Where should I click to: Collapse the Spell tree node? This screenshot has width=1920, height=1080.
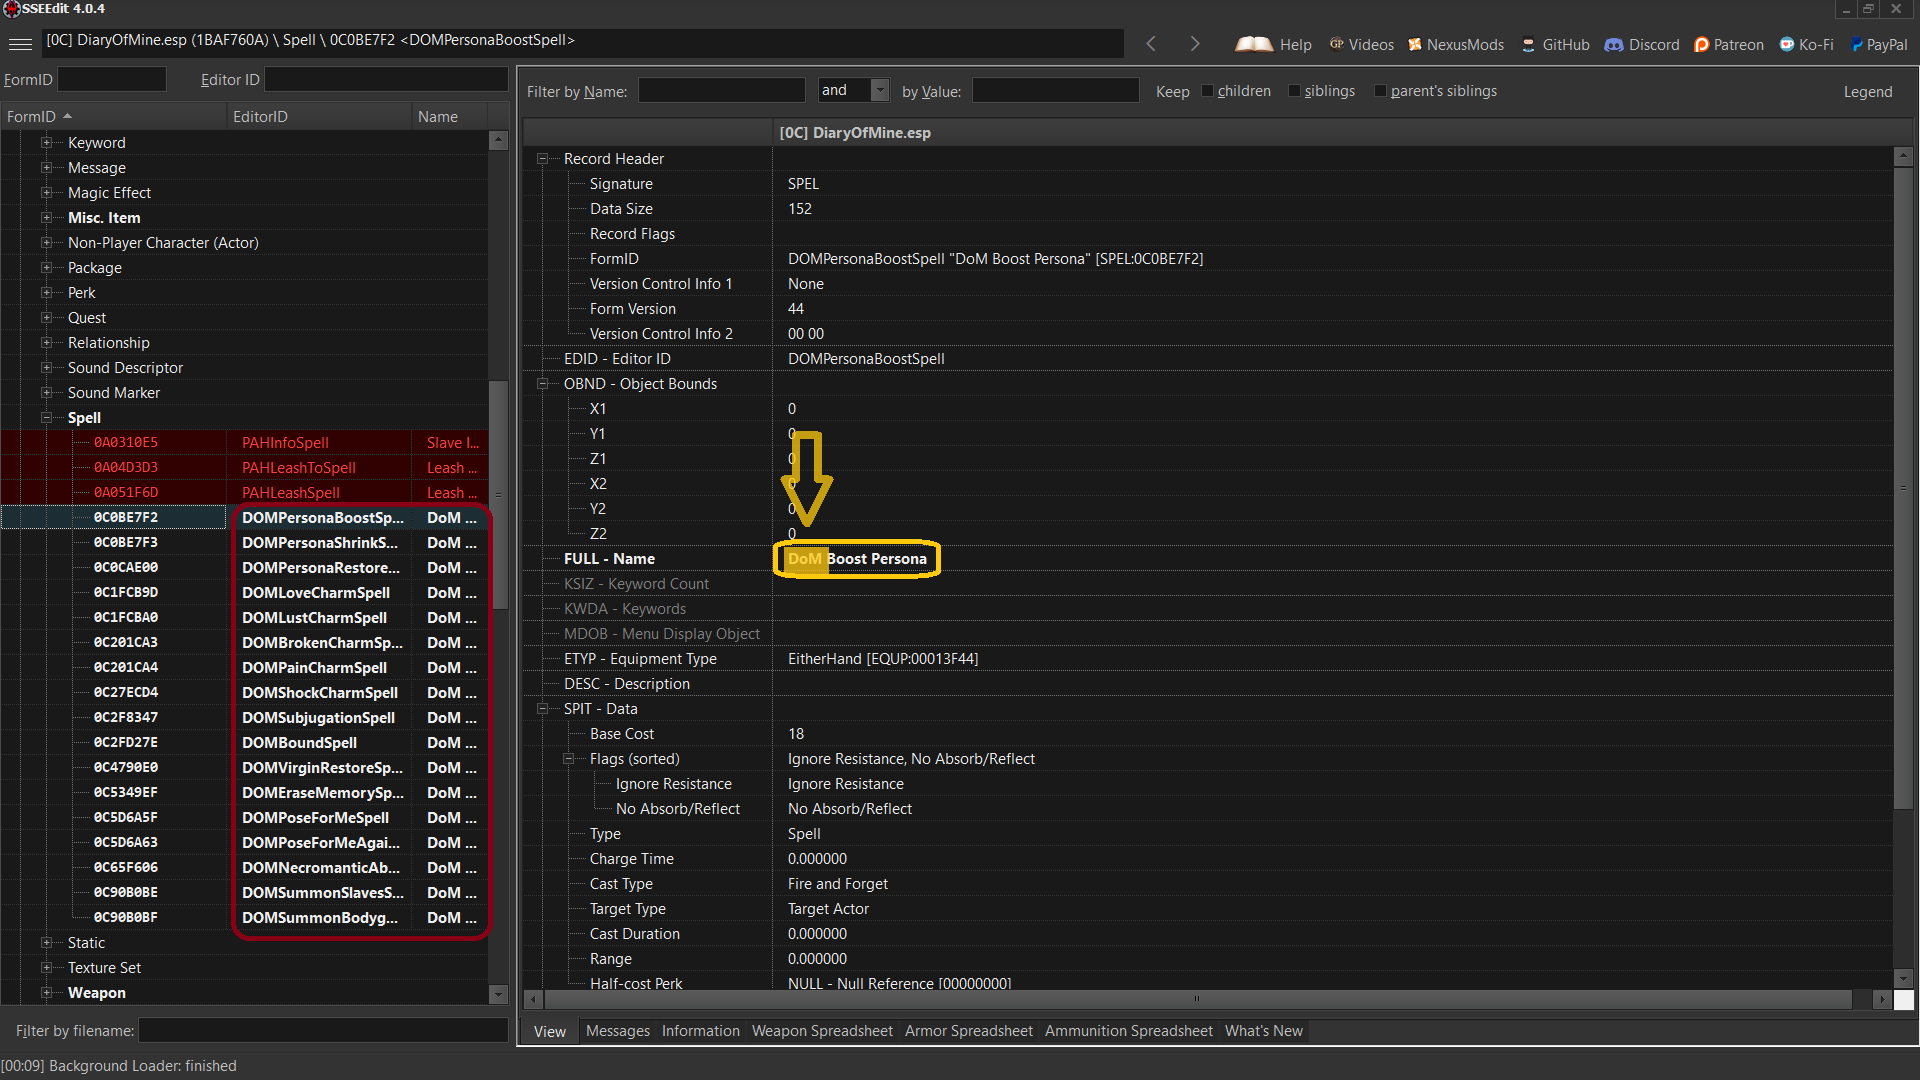point(46,418)
